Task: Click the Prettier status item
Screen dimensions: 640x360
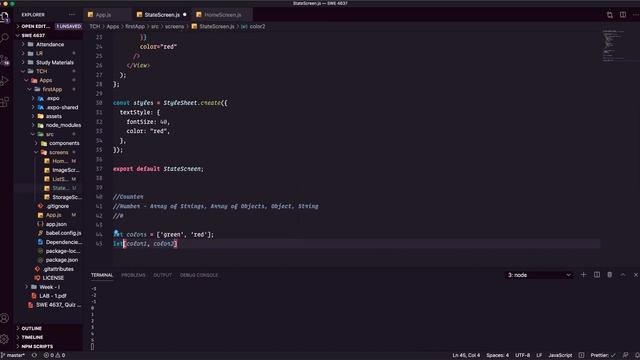Action: point(602,355)
